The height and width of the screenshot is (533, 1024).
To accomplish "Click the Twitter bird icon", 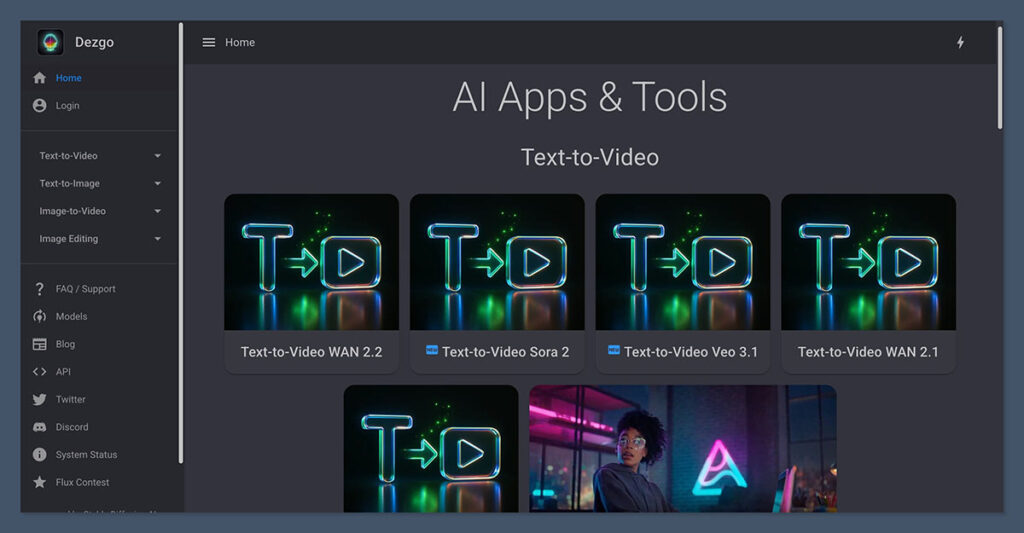I will coord(40,399).
